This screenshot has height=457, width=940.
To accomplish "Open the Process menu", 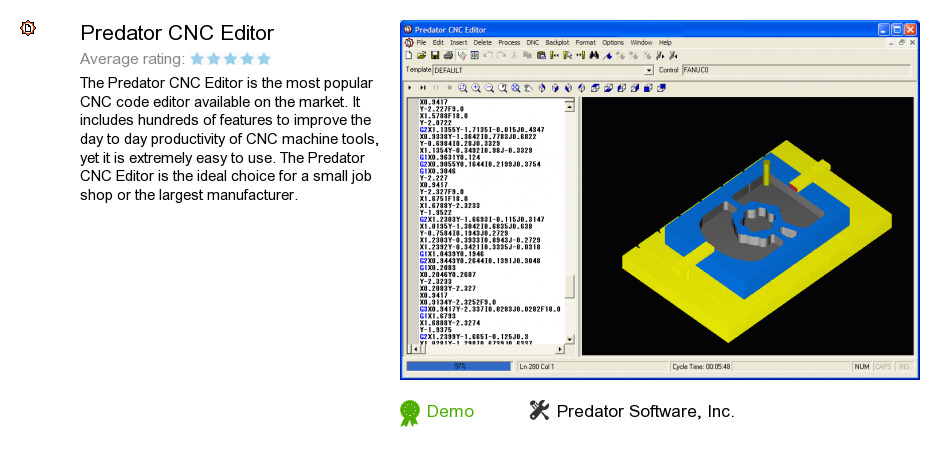I will [x=509, y=43].
